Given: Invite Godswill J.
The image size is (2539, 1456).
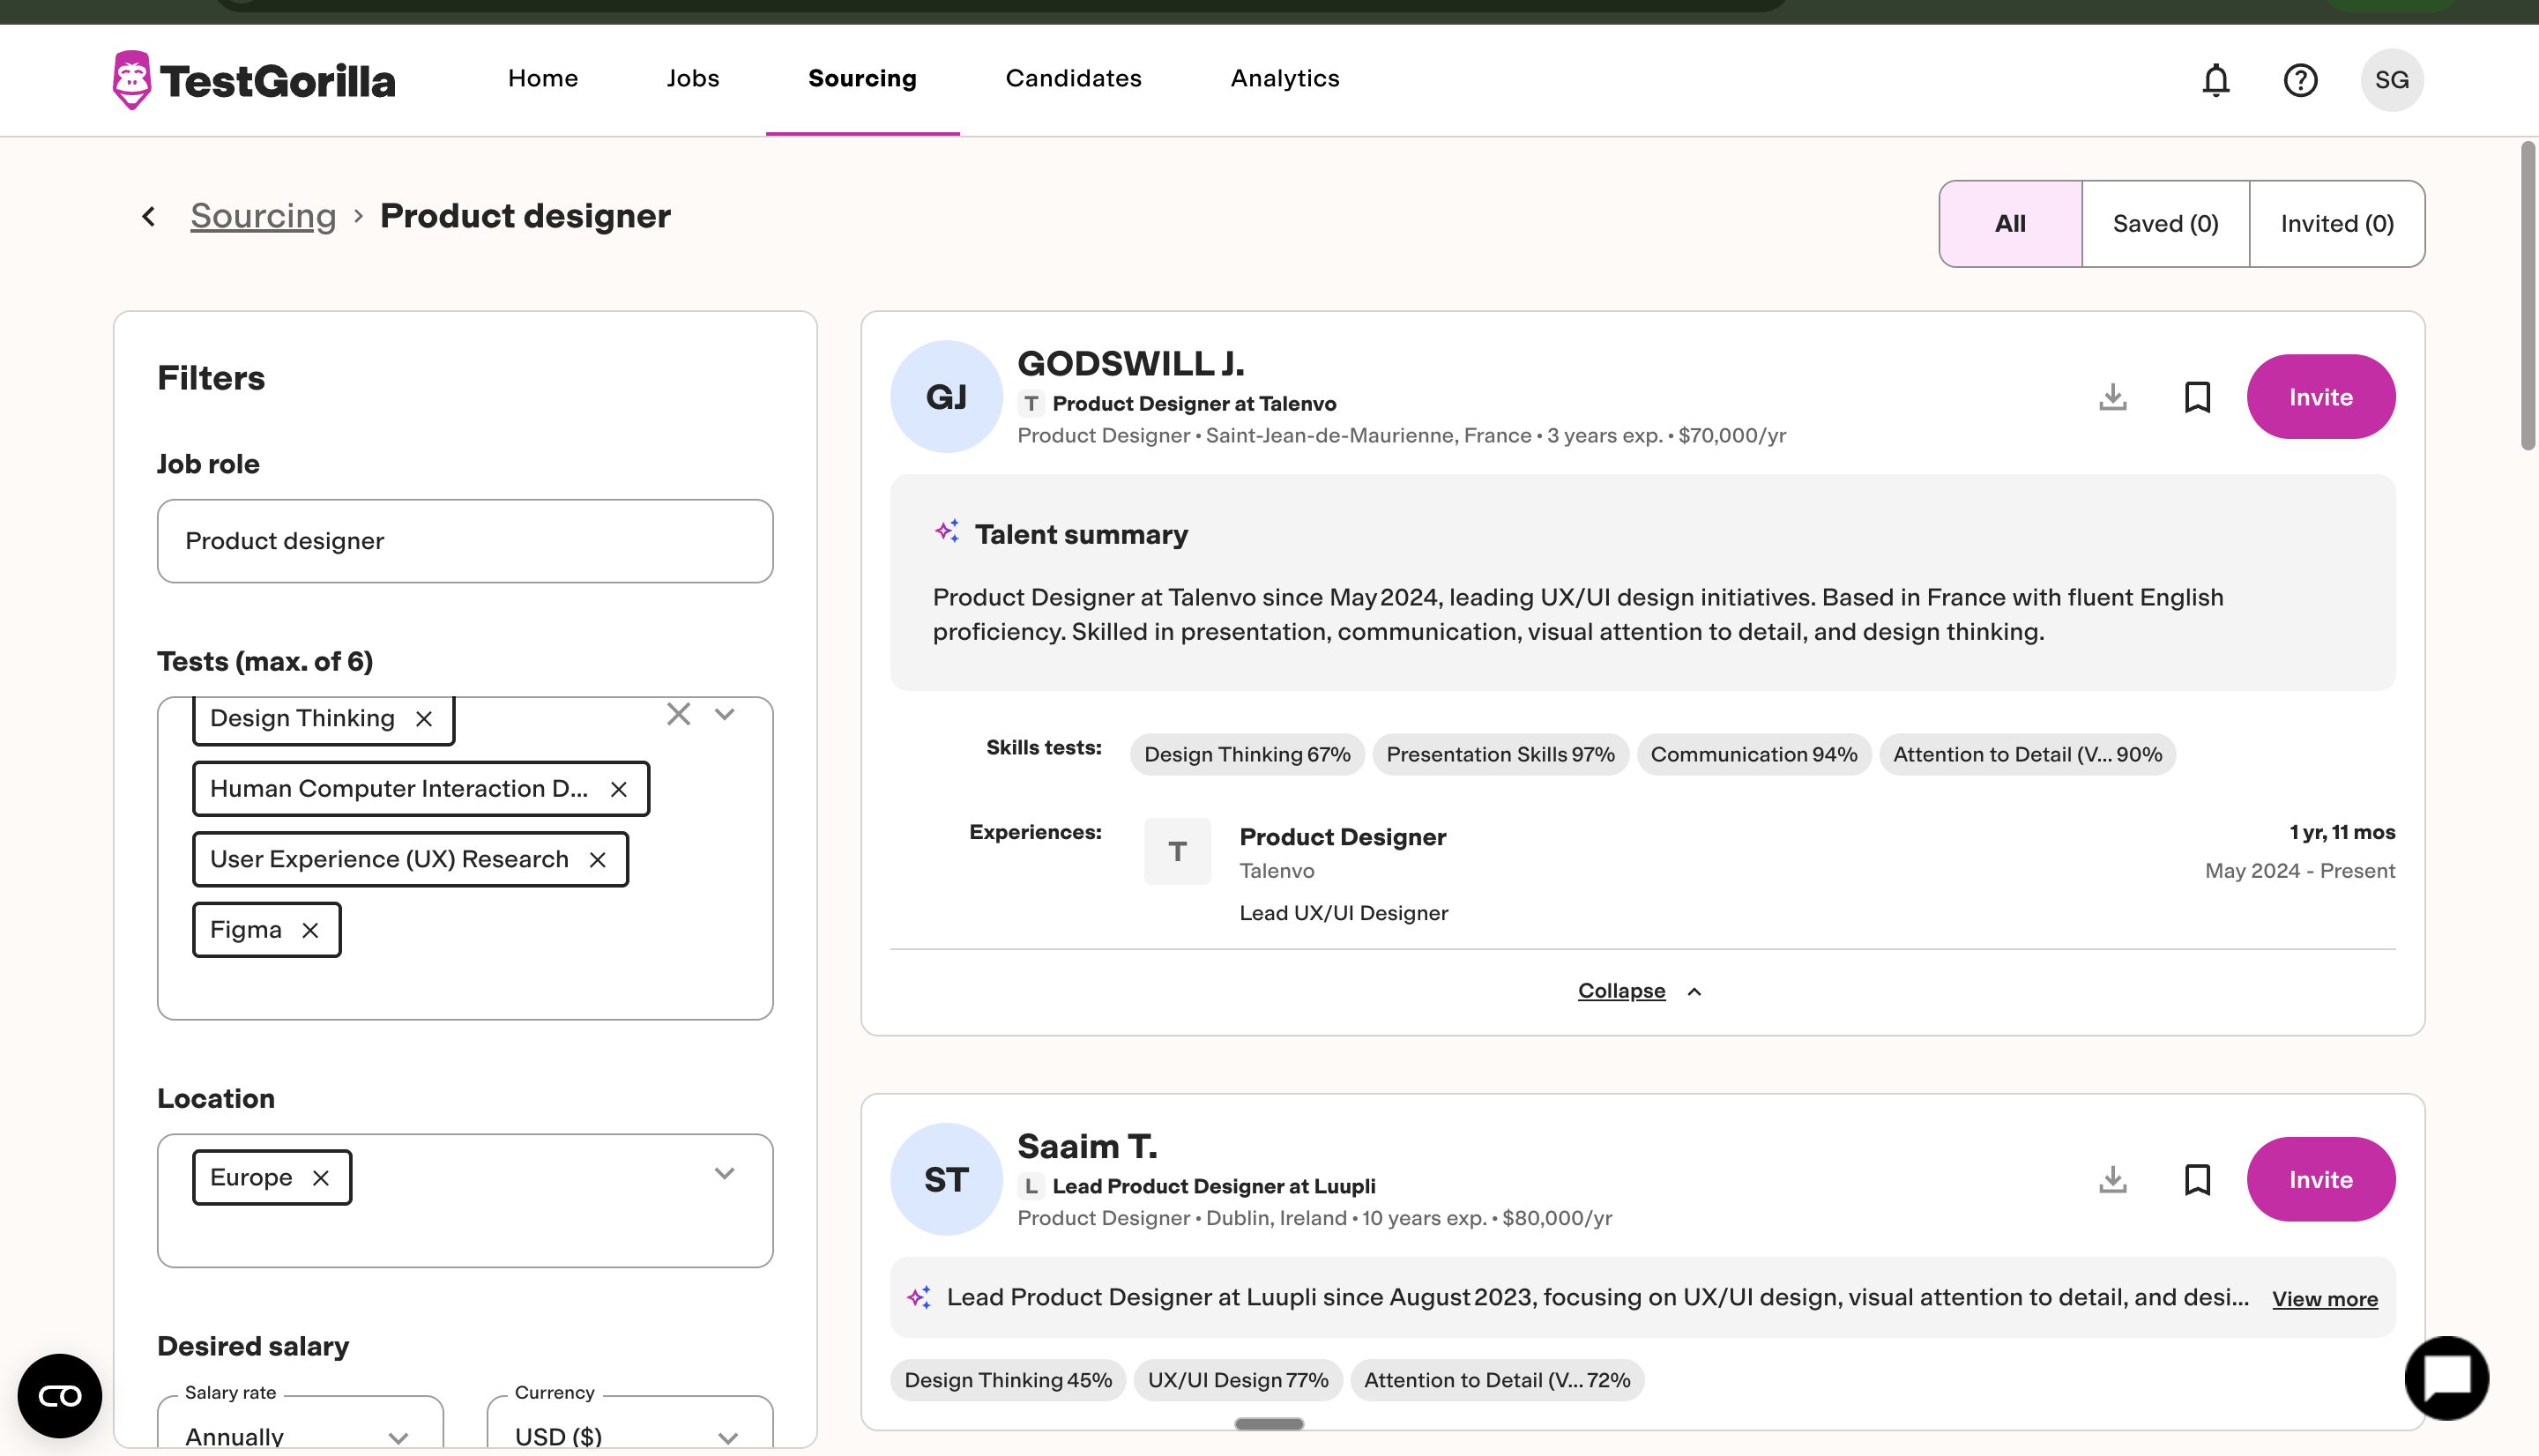Looking at the screenshot, I should click(x=2320, y=397).
